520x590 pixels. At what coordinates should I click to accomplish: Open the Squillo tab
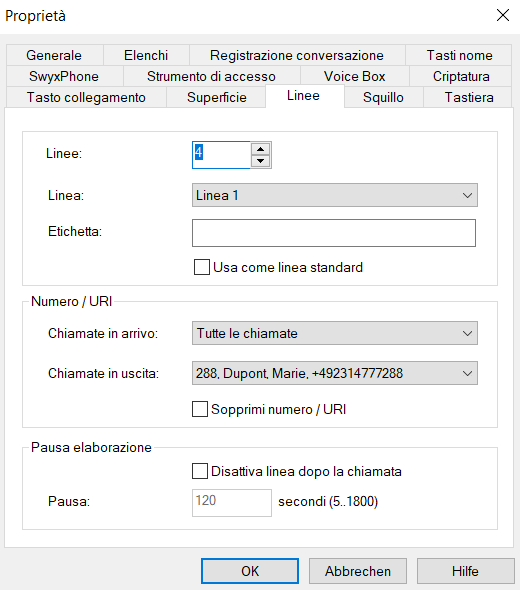point(383,97)
